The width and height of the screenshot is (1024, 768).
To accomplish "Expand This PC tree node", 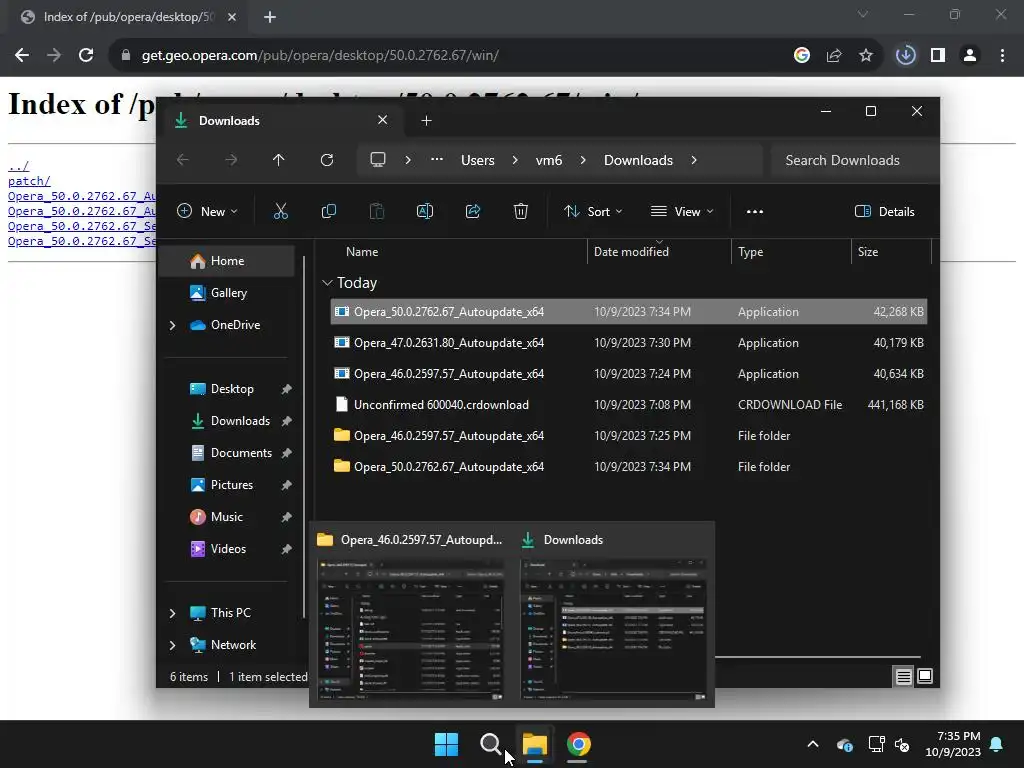I will coord(172,613).
